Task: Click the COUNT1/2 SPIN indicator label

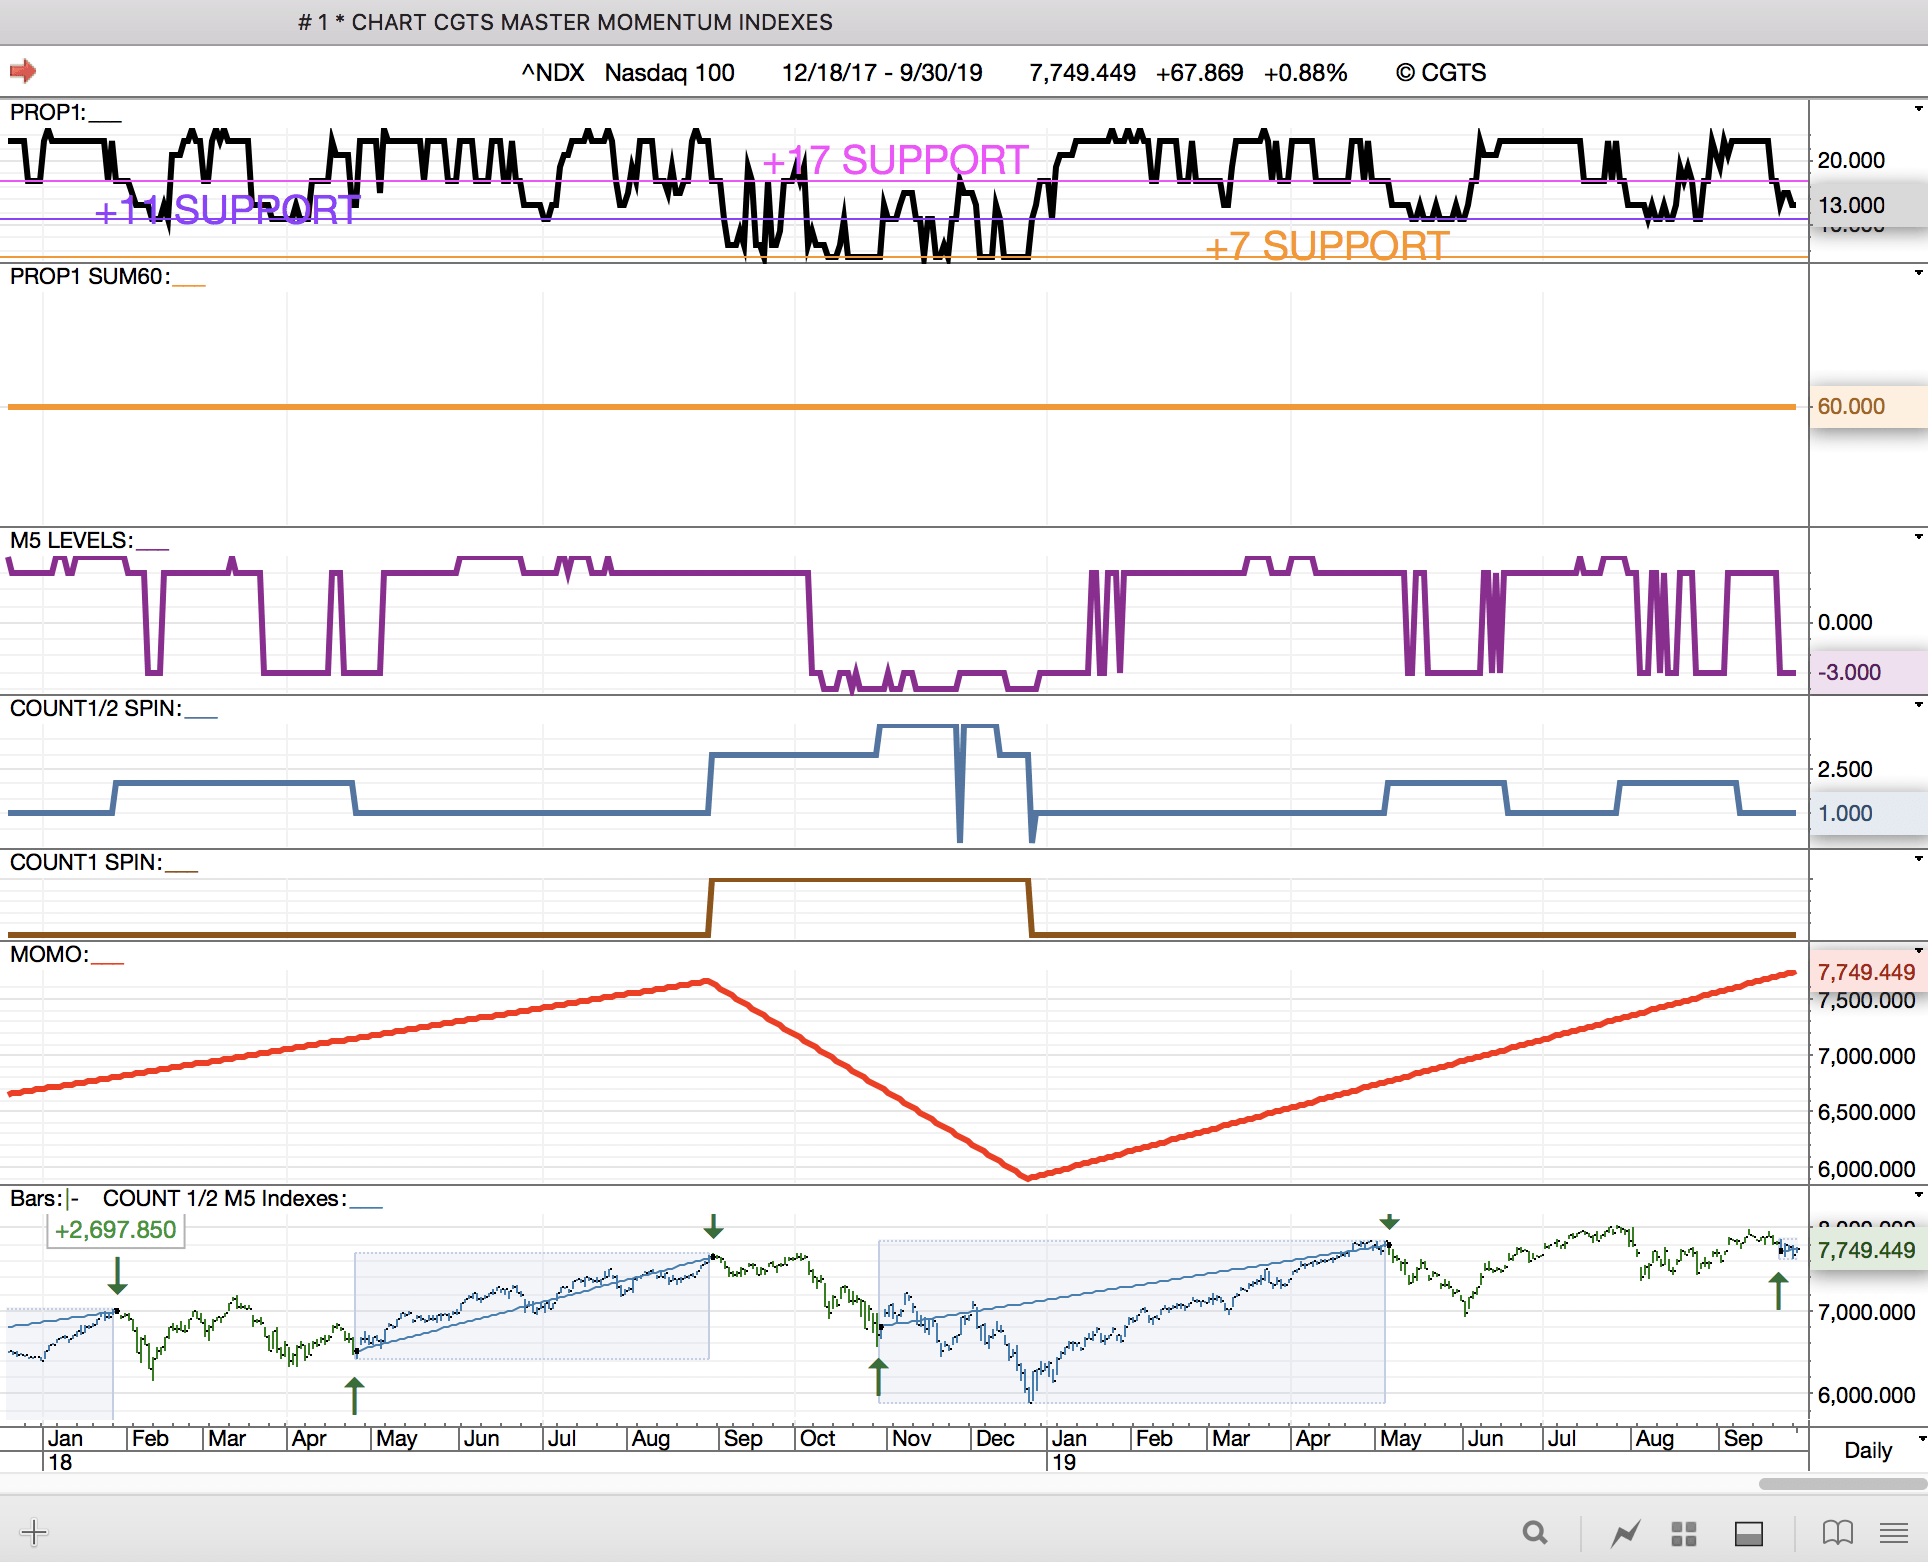Action: pyautogui.click(x=96, y=709)
